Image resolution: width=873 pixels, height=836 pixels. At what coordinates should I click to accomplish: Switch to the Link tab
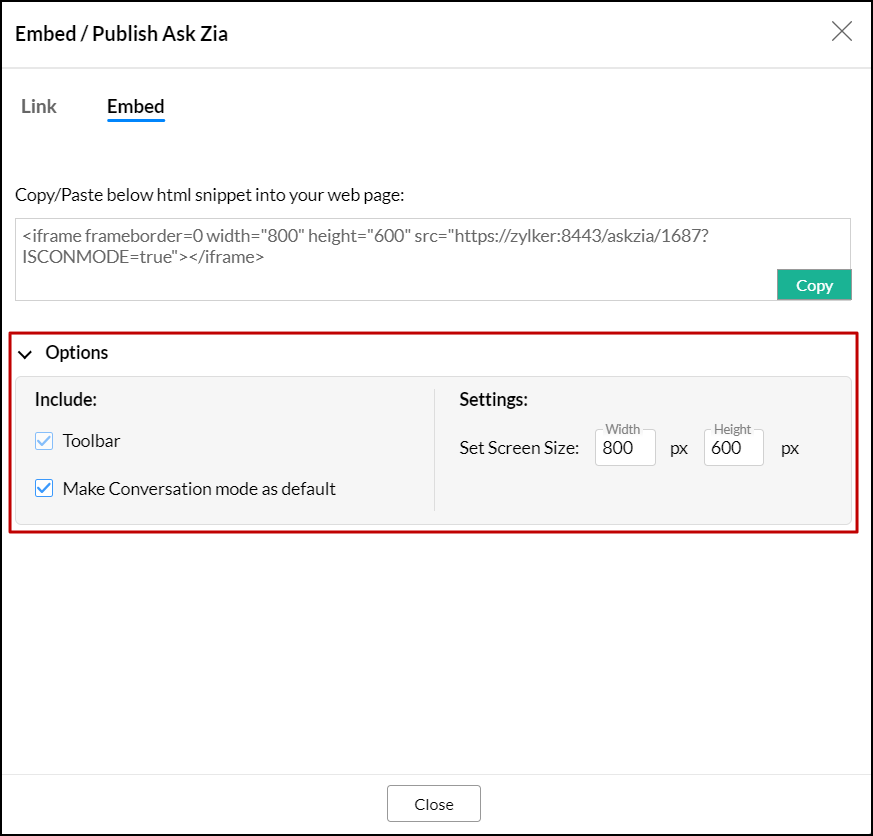click(39, 106)
